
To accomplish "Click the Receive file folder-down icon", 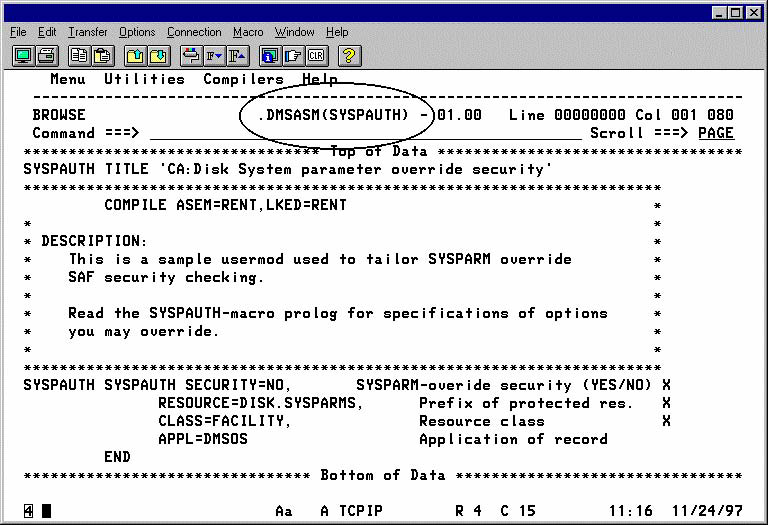I will [x=159, y=56].
